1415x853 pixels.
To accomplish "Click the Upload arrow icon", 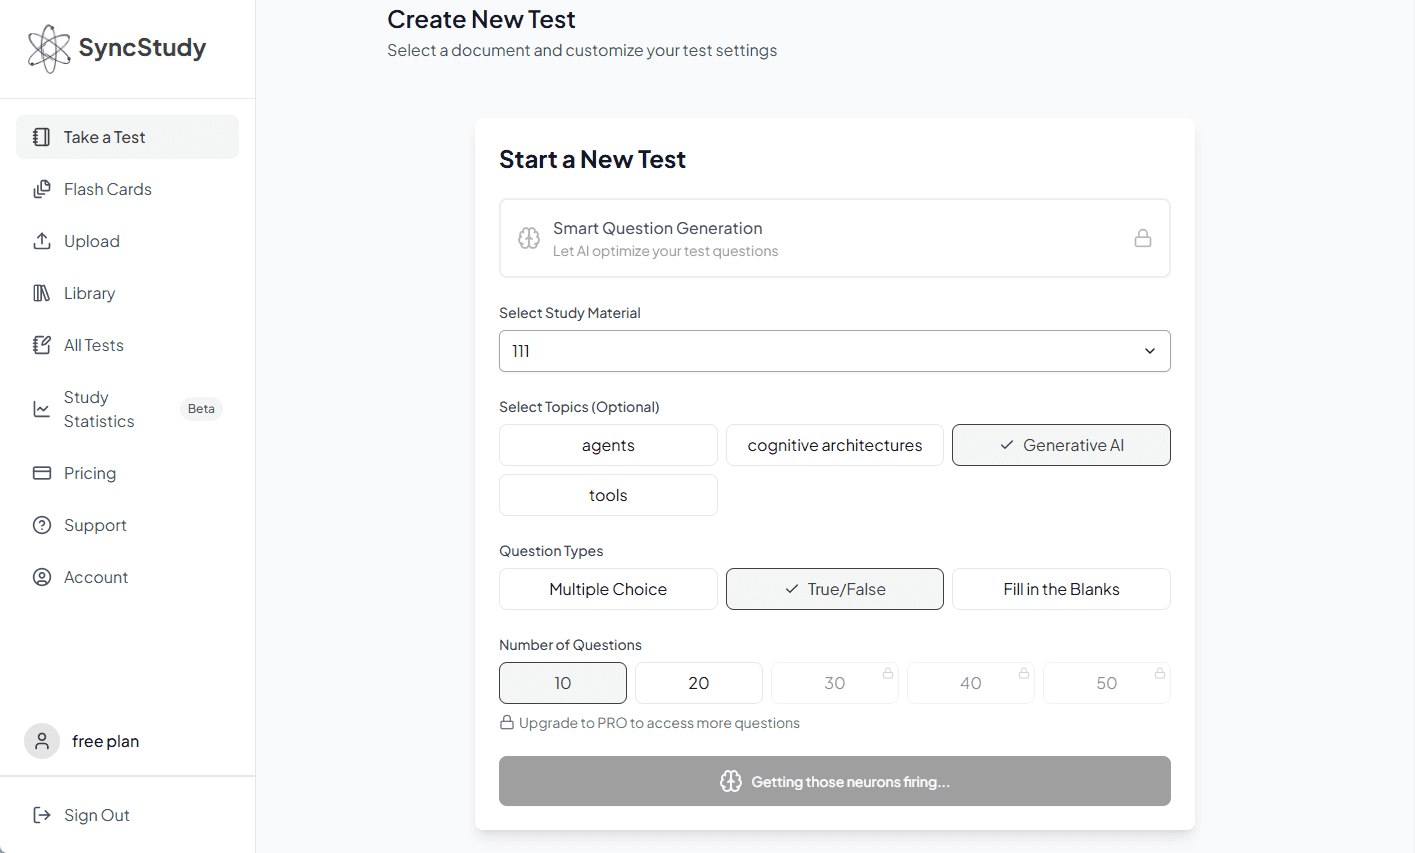I will click(42, 241).
